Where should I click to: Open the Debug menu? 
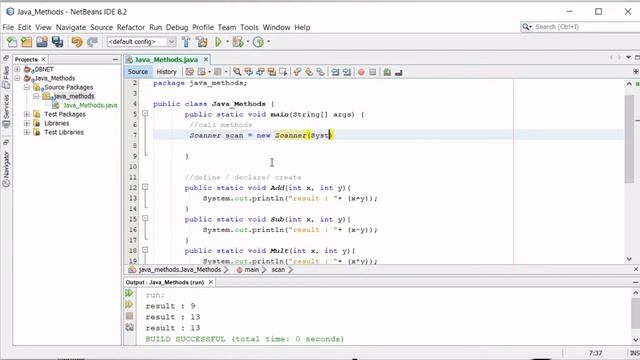coord(177,27)
